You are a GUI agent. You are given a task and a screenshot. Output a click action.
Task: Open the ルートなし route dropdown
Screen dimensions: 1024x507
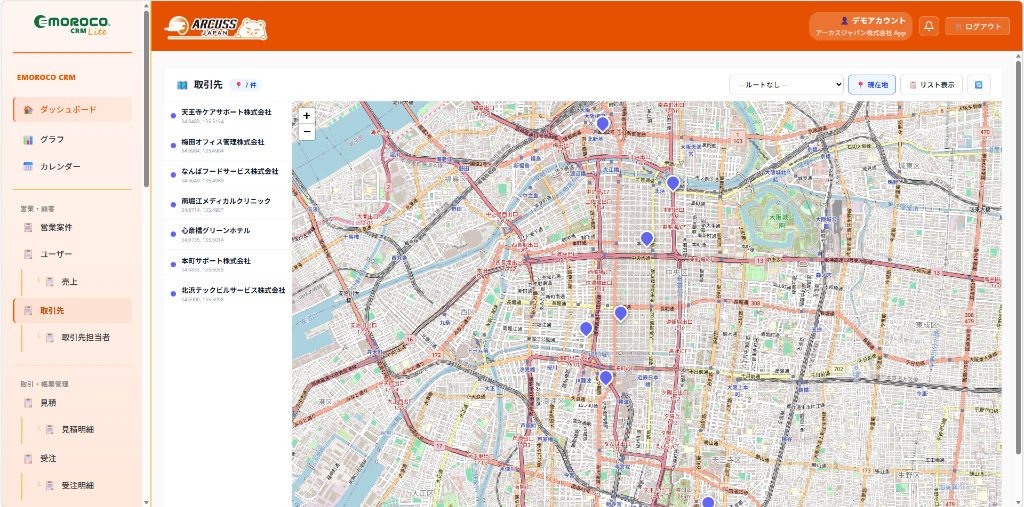(786, 84)
